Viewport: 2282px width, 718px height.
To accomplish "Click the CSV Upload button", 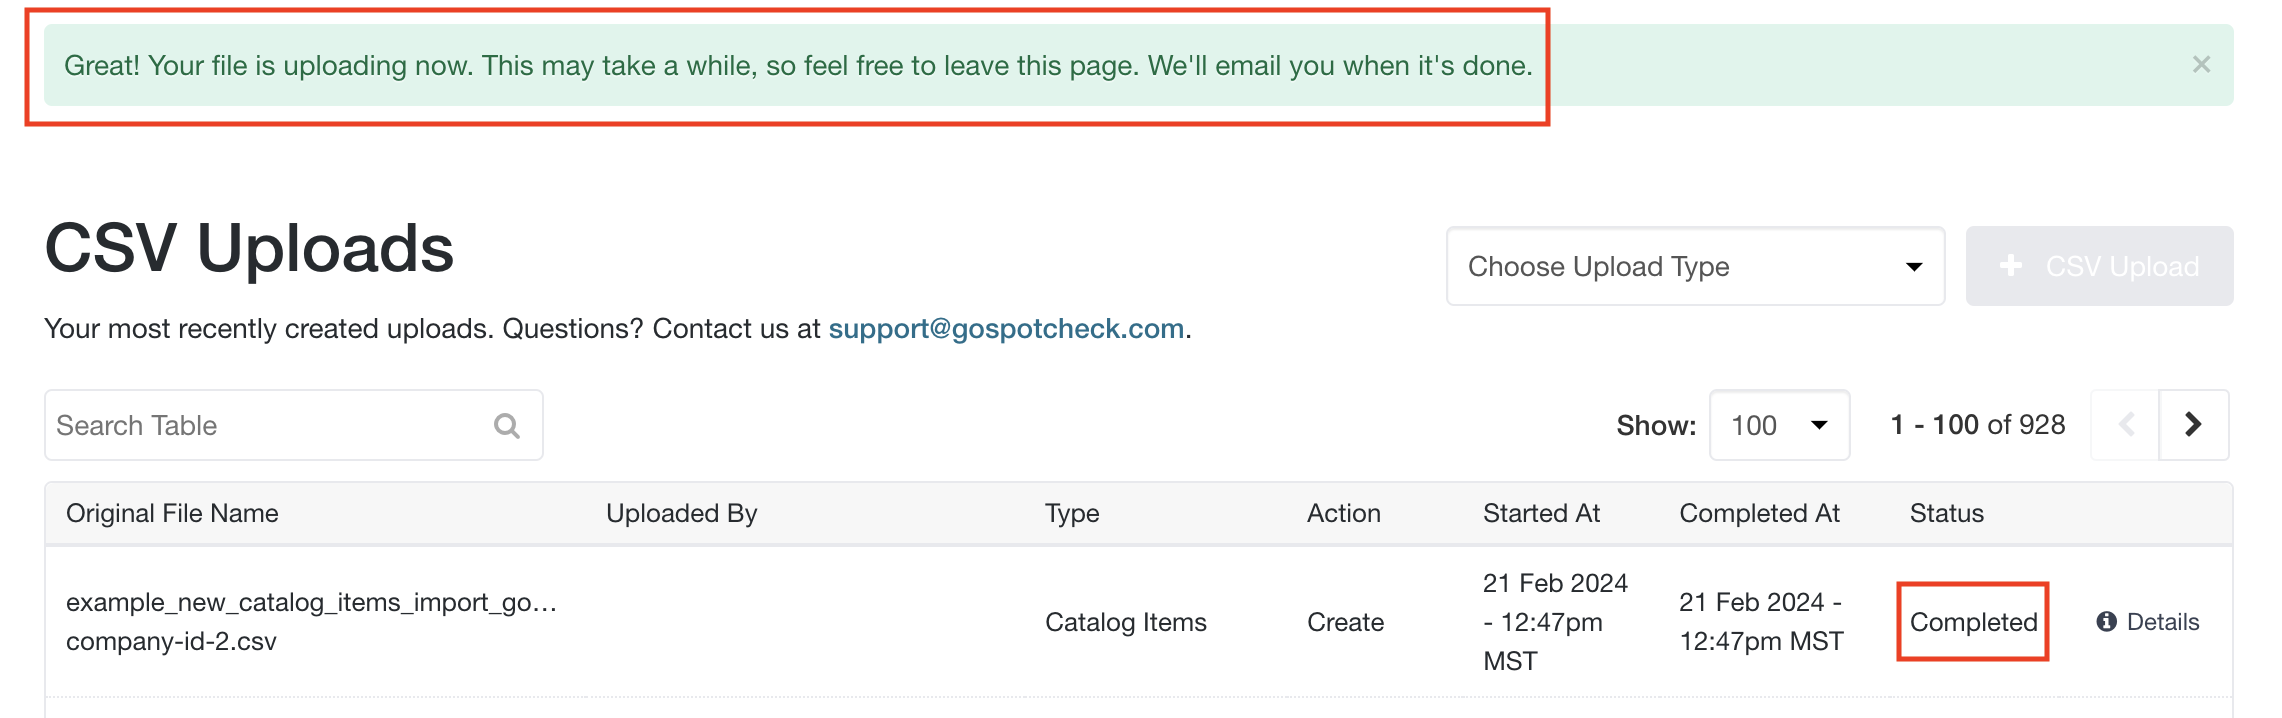I will [x=2099, y=266].
